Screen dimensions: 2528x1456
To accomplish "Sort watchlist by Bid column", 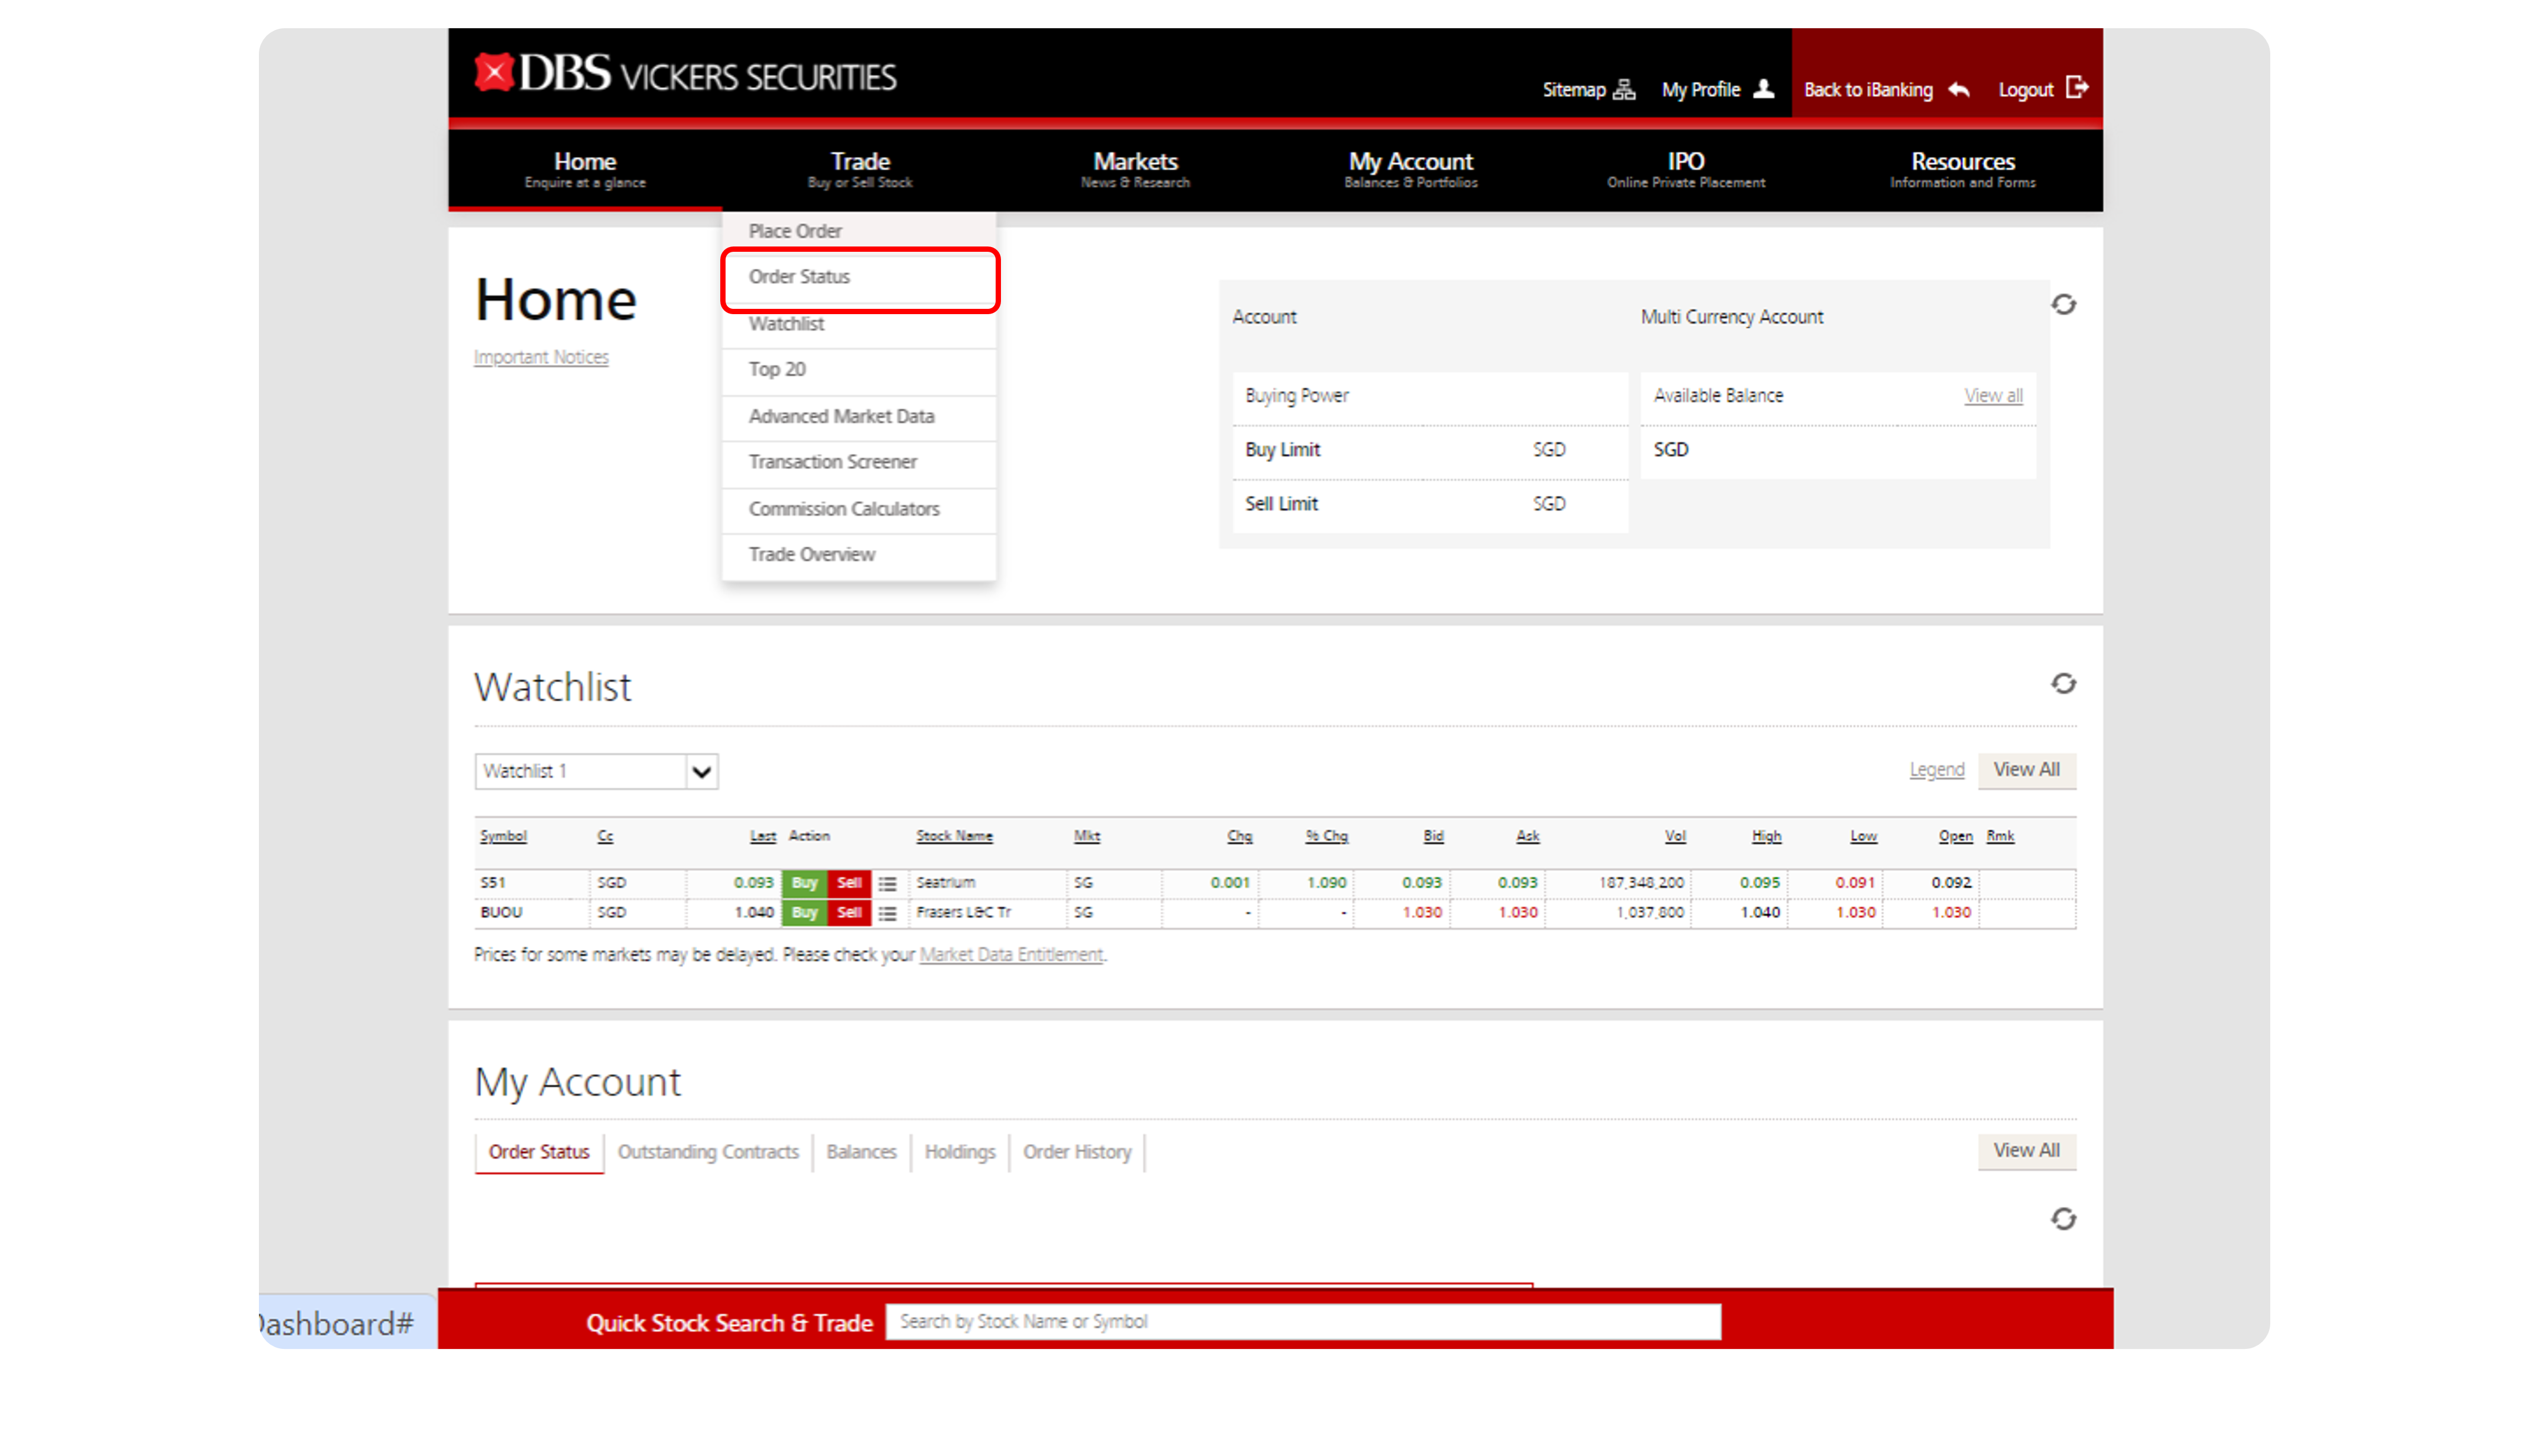I will tap(1433, 836).
